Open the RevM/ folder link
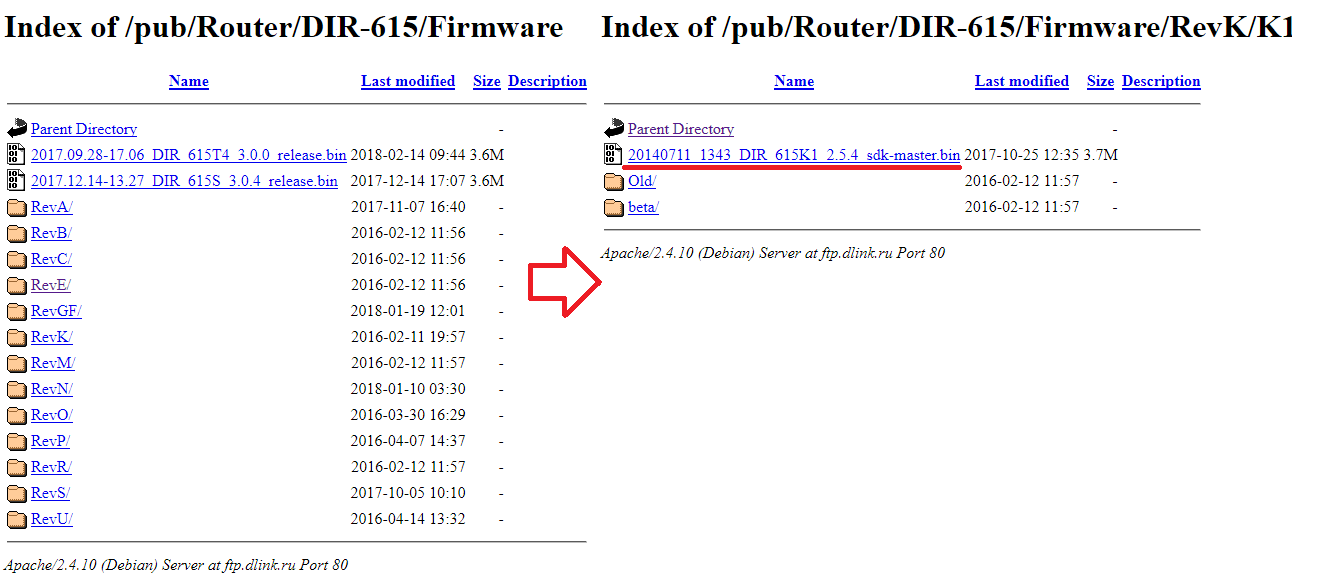The image size is (1319, 582). point(53,363)
